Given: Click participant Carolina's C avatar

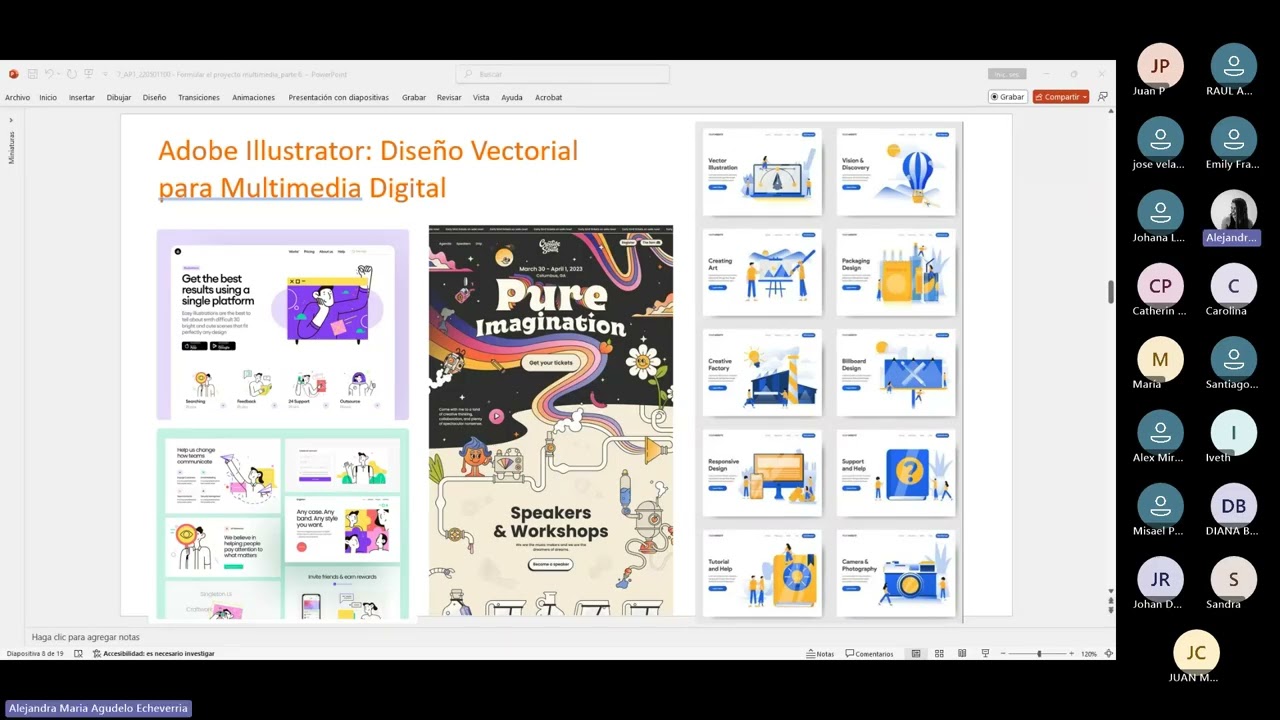Looking at the screenshot, I should point(1234,286).
